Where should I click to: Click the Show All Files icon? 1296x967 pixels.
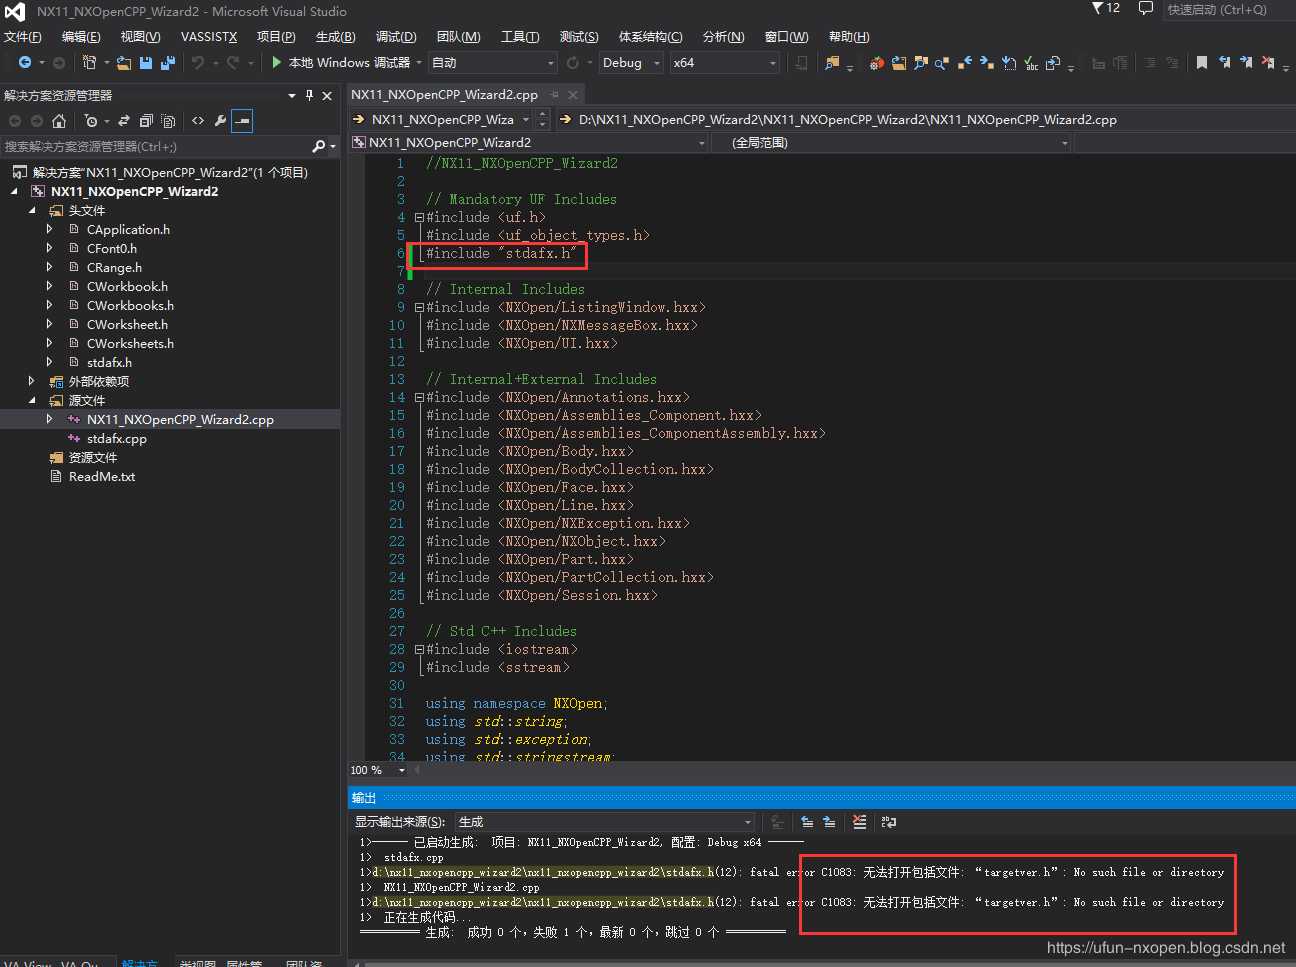(168, 121)
